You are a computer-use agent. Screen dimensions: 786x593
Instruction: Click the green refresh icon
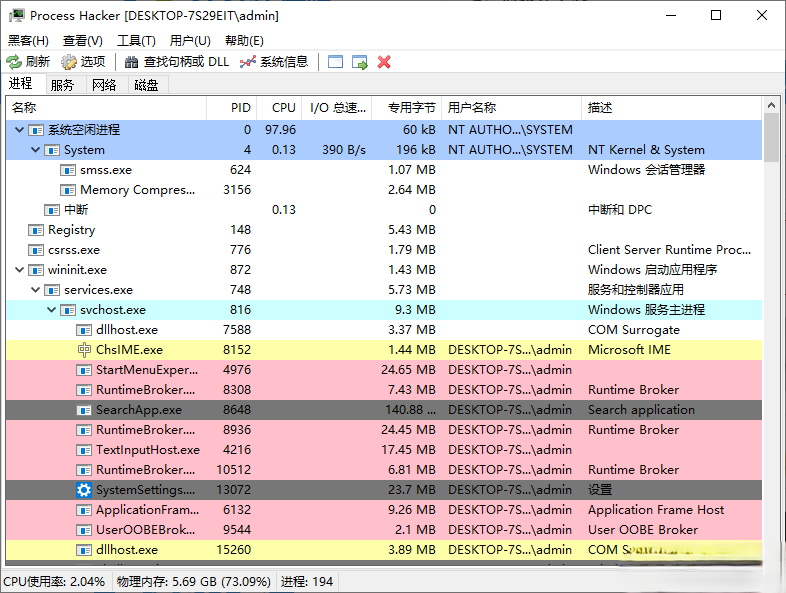click(x=14, y=62)
